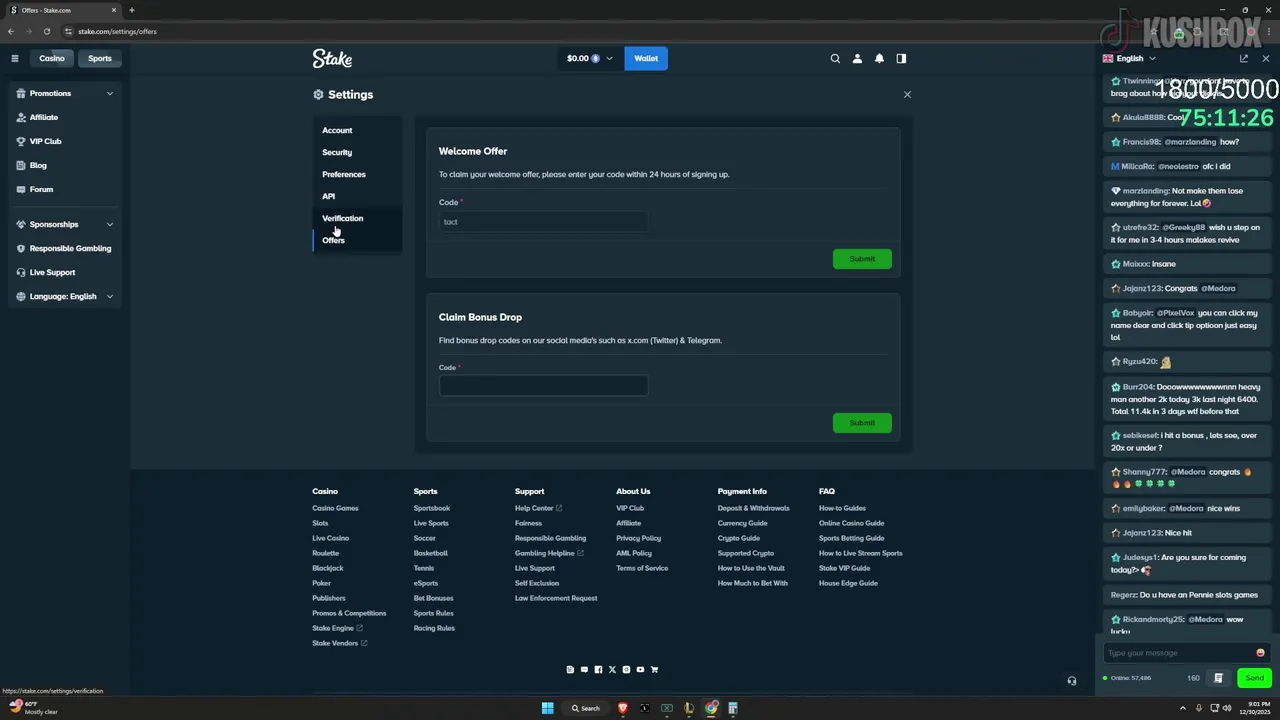Screen dimensions: 1280x720
Task: Focus the Welcome Offer code field
Action: point(543,222)
